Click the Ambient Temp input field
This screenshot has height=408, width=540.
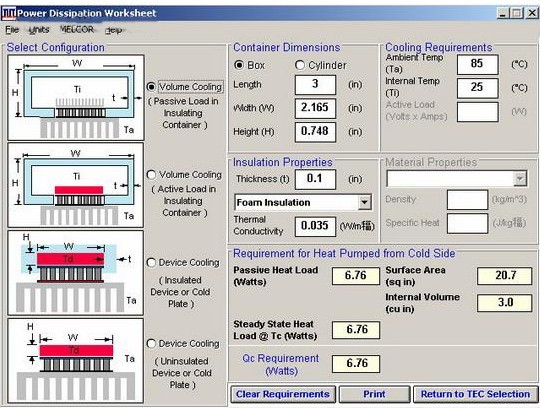pyautogui.click(x=477, y=64)
